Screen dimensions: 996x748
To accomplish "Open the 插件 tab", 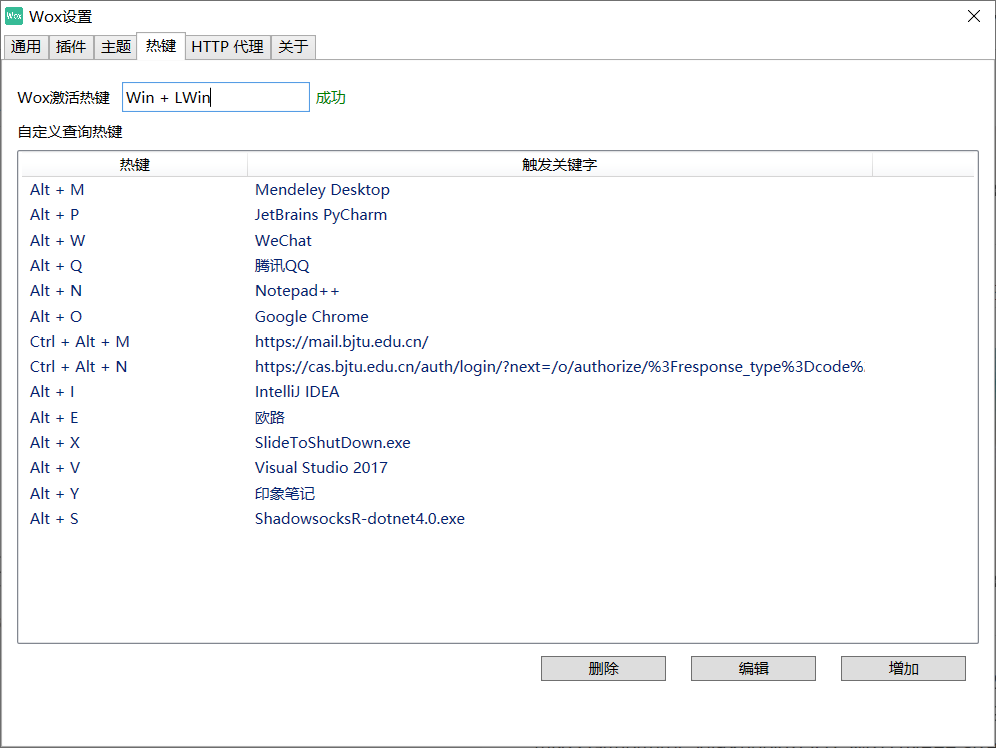I will pos(71,47).
